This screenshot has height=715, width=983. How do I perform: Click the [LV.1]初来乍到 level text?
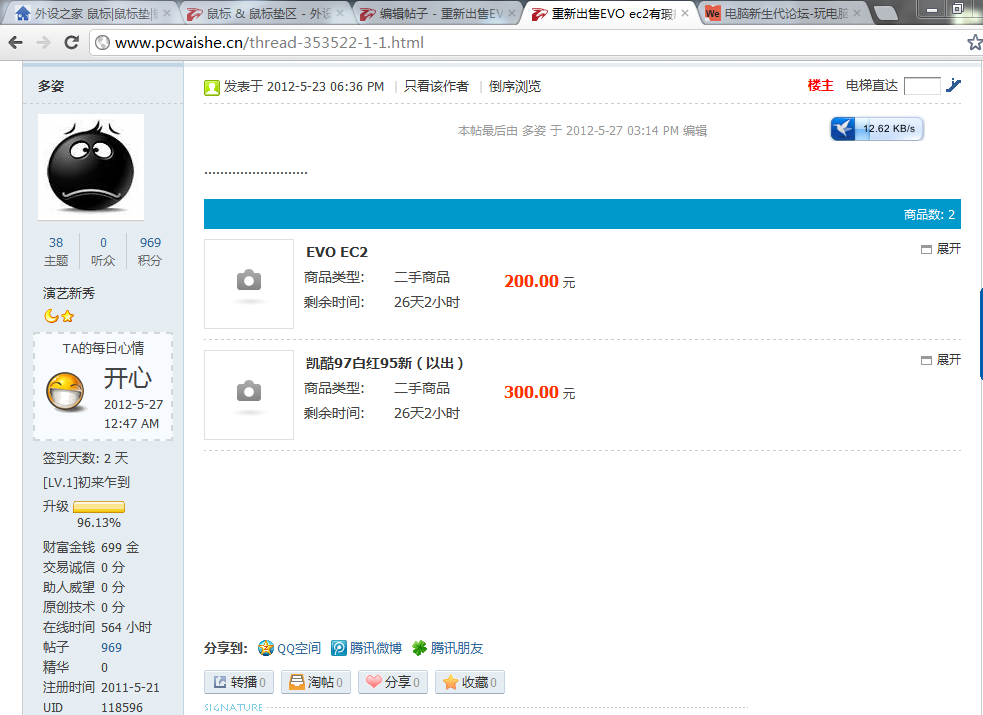(87, 482)
